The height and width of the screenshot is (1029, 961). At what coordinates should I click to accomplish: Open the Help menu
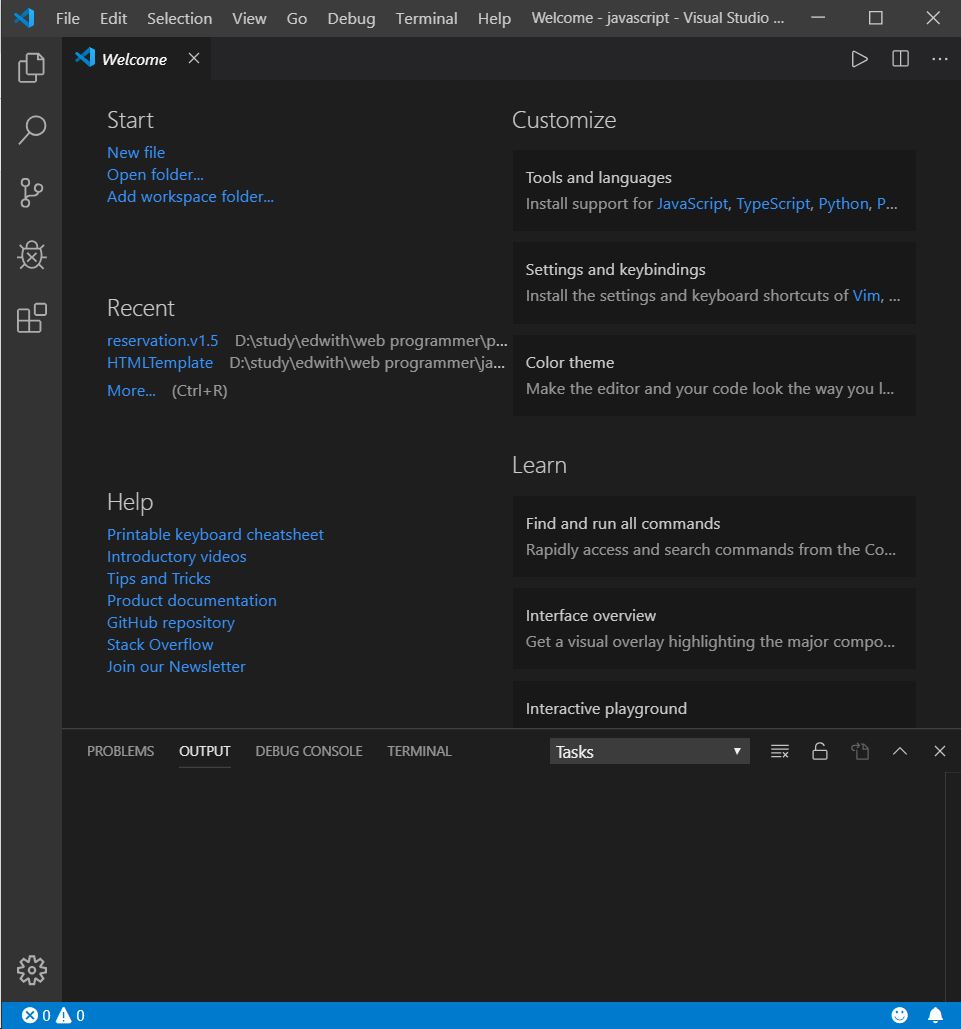[x=494, y=18]
